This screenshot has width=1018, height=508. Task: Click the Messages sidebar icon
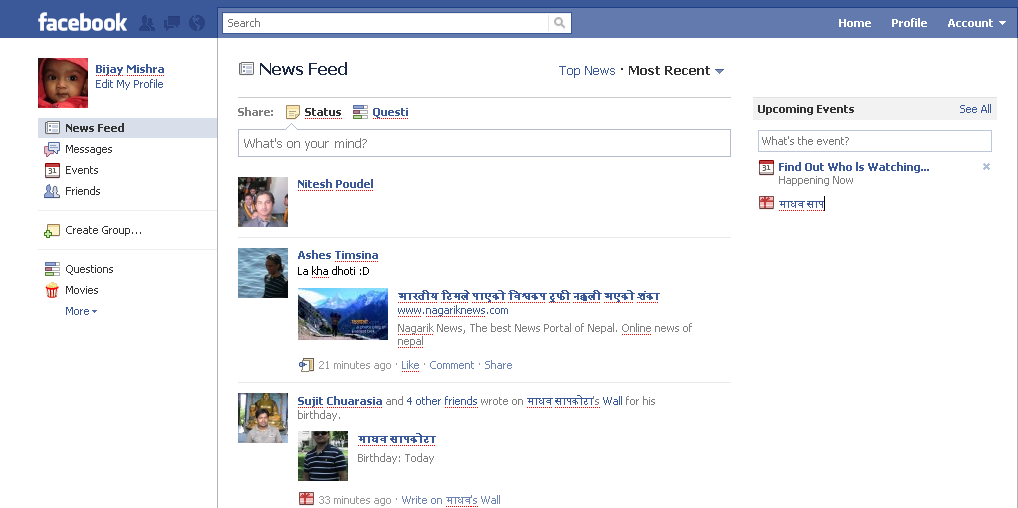point(52,149)
